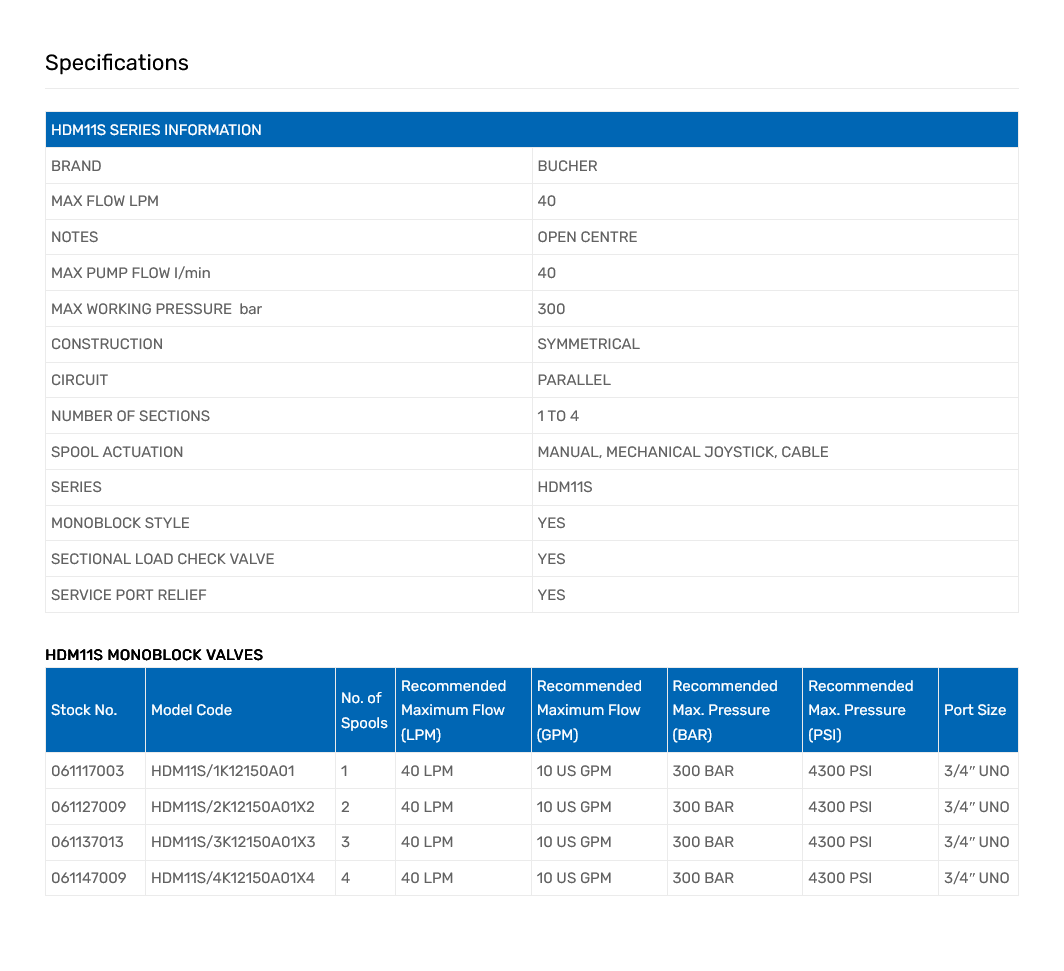This screenshot has height=971, width=1064.
Task: Click the Stock No. column header
Action: pyautogui.click(x=84, y=710)
